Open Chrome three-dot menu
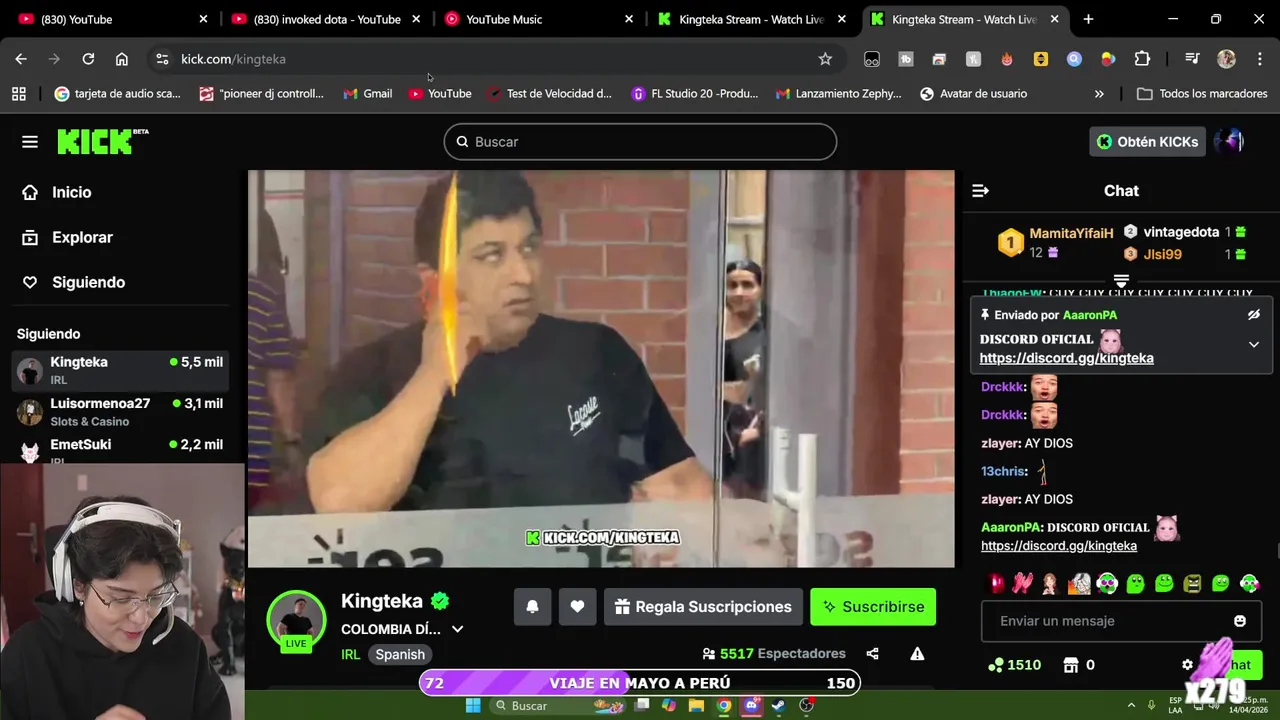The height and width of the screenshot is (720, 1280). [1259, 59]
